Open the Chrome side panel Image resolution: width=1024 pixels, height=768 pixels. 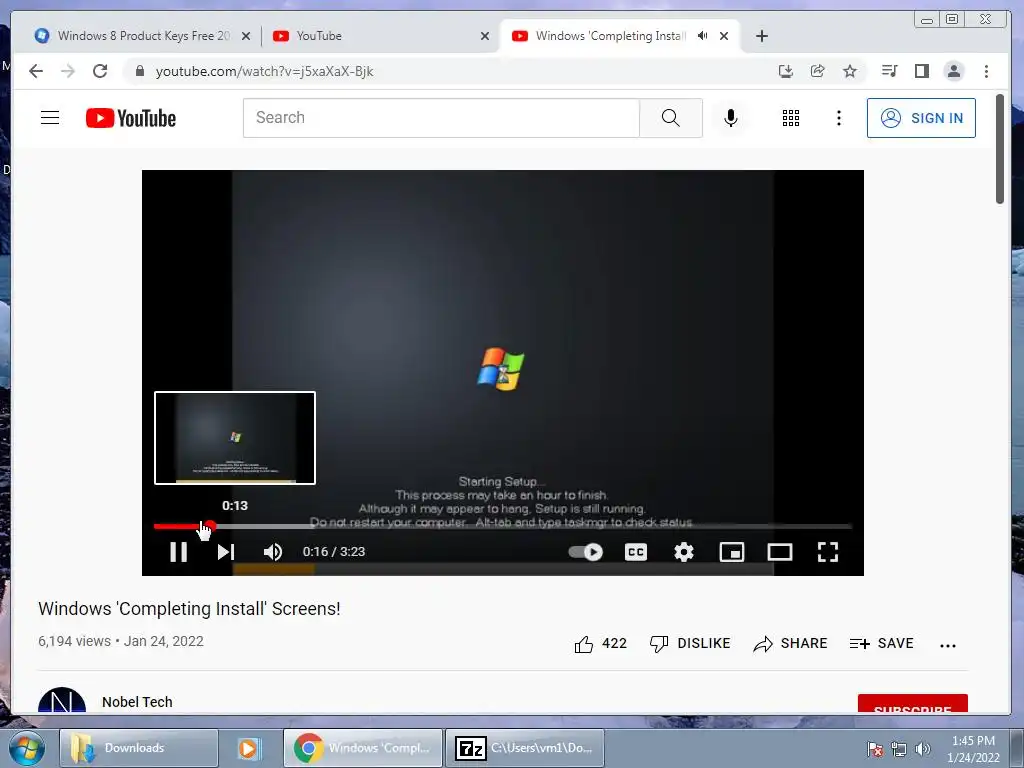point(921,71)
